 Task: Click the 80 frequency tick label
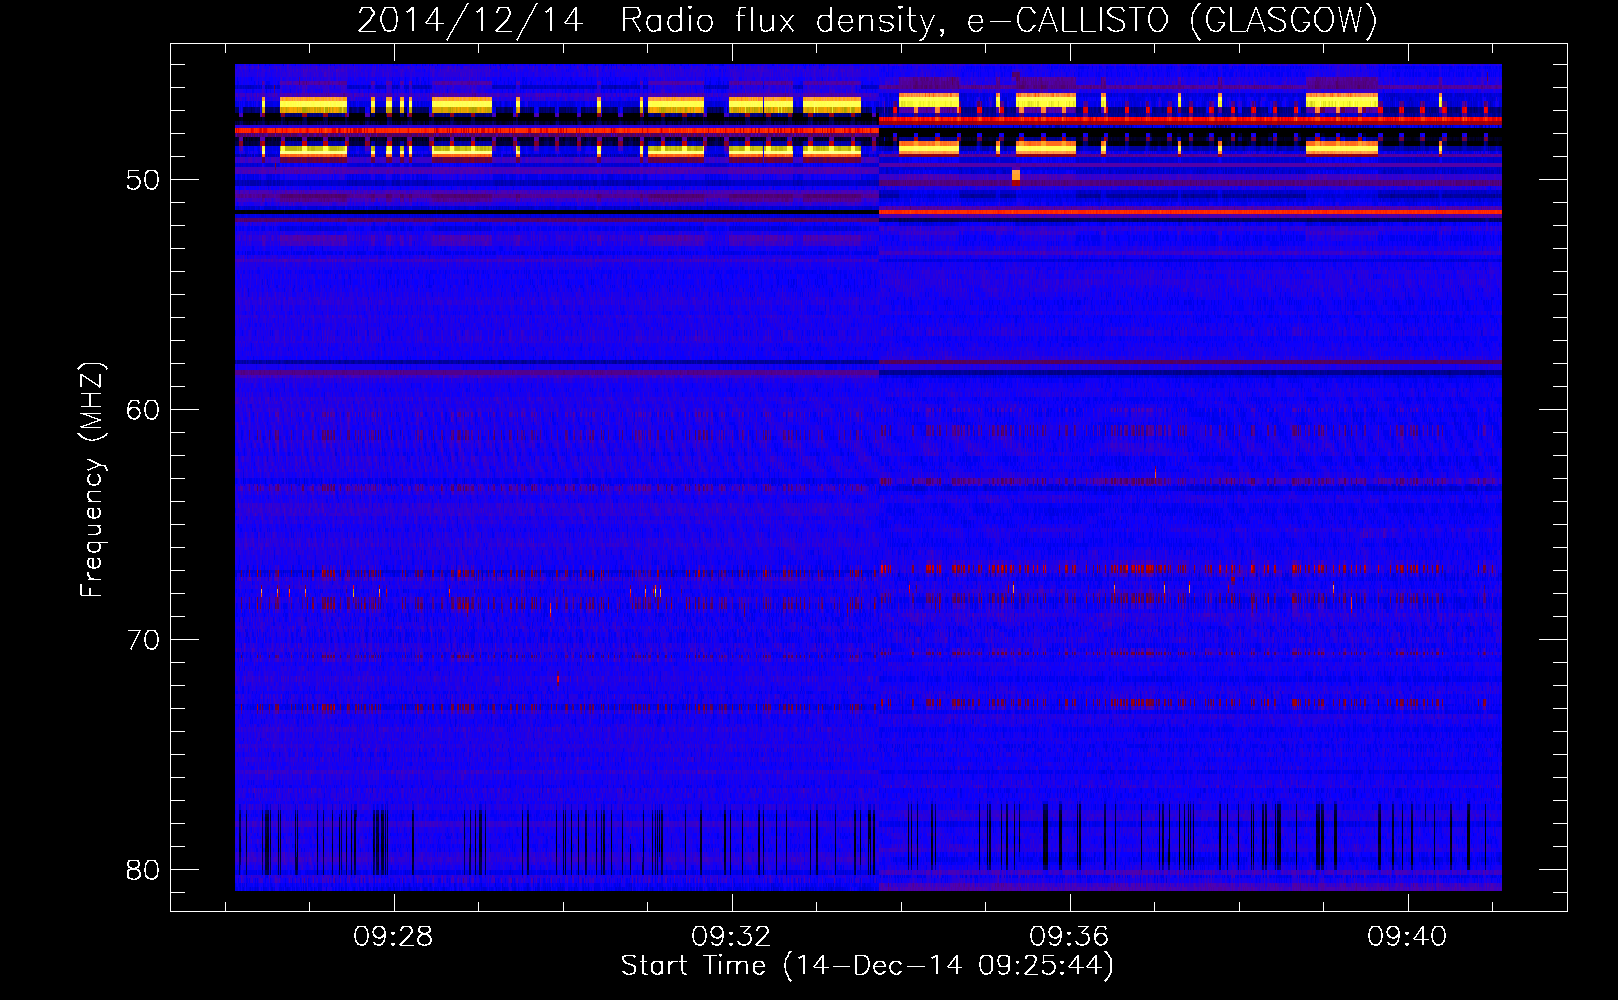[143, 870]
